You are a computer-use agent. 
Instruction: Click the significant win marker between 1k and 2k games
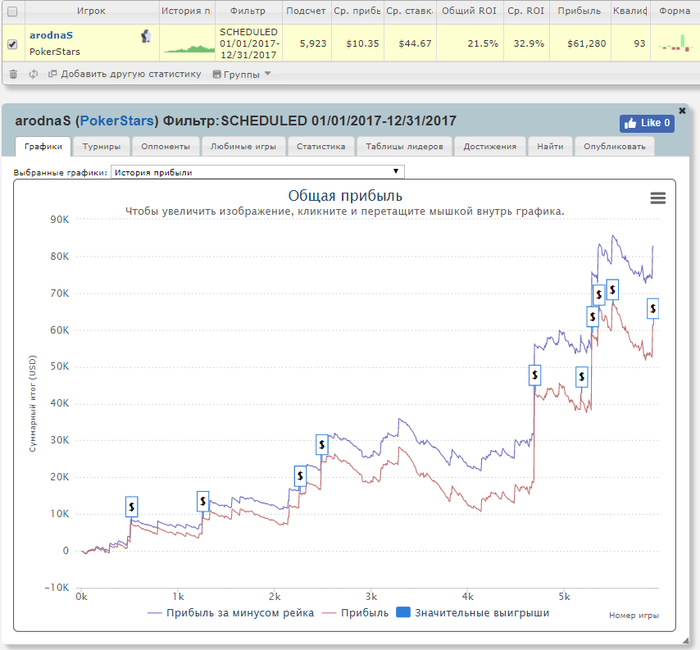click(x=203, y=501)
